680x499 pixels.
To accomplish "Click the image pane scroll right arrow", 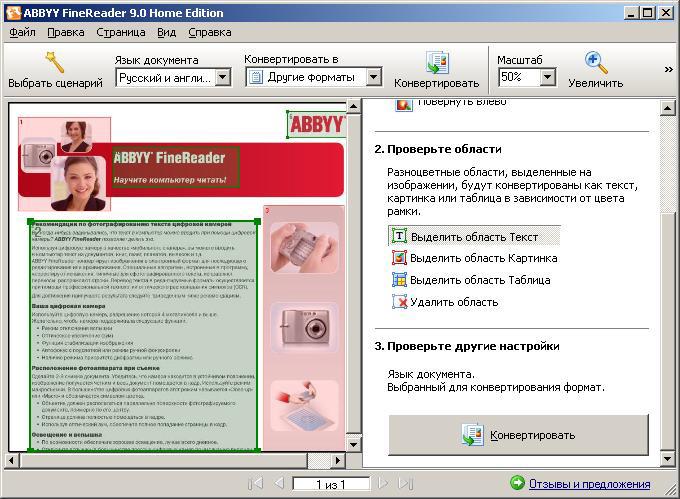I will [x=338, y=460].
